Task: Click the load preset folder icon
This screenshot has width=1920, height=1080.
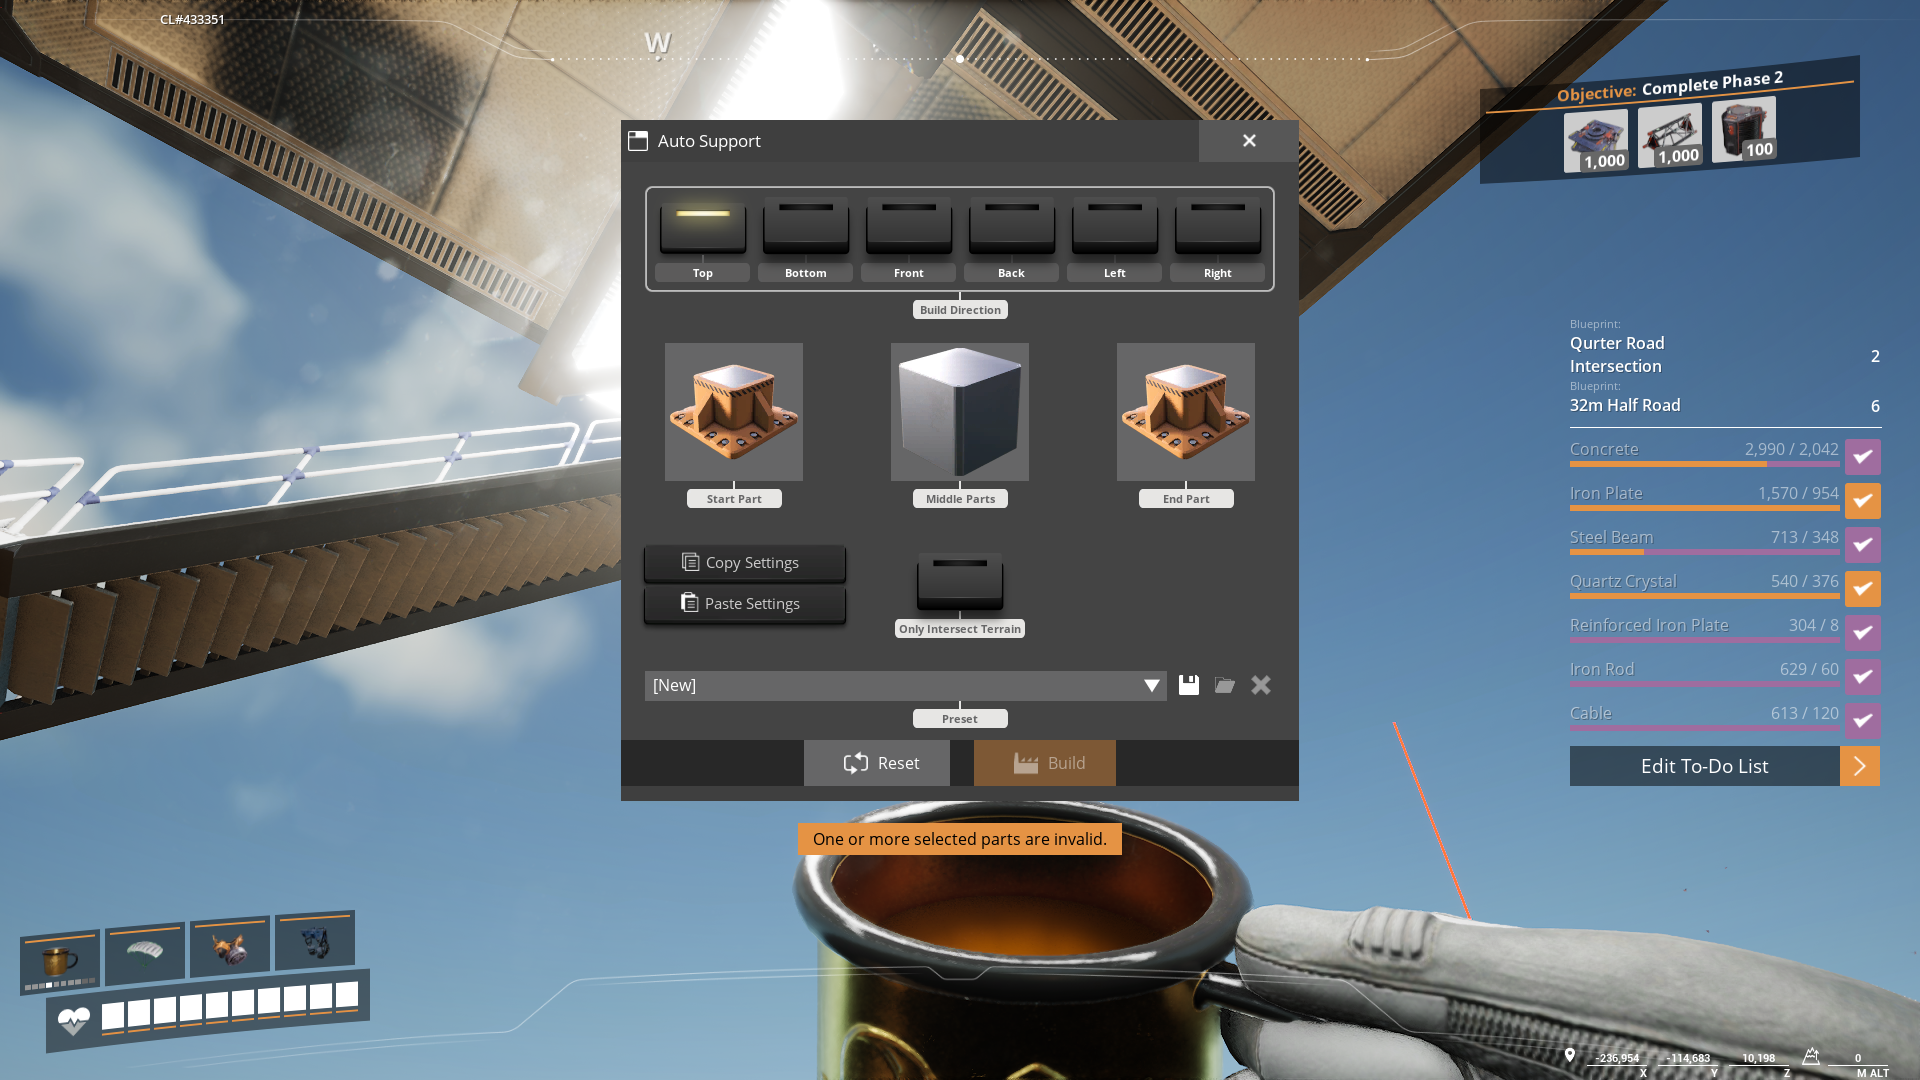Action: 1224,685
